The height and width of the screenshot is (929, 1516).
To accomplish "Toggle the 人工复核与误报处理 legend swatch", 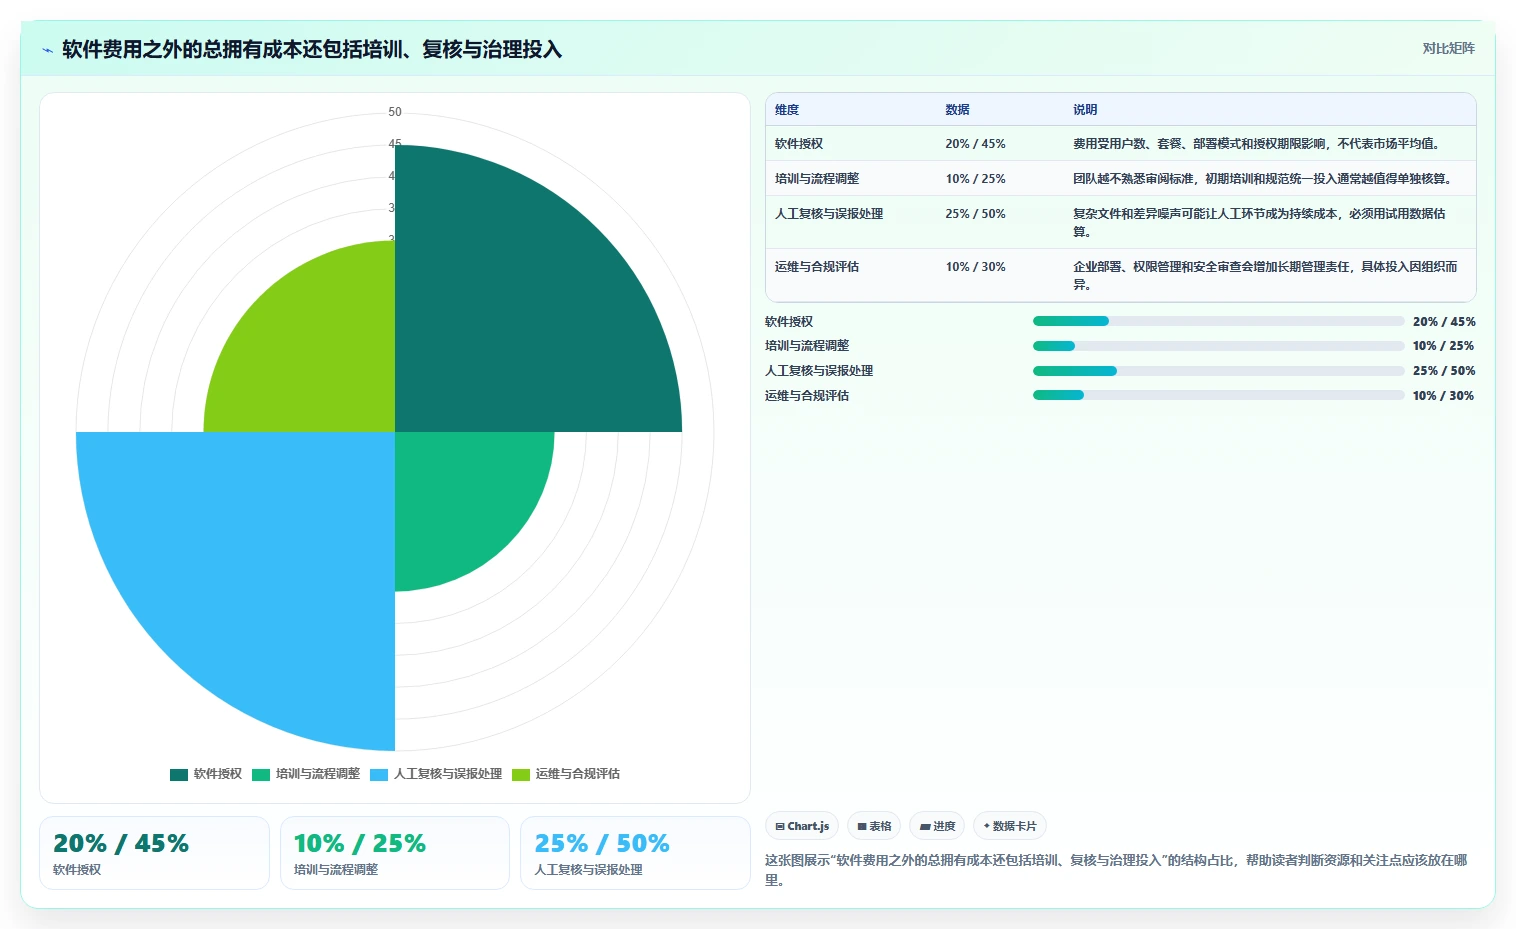I will click(x=379, y=774).
